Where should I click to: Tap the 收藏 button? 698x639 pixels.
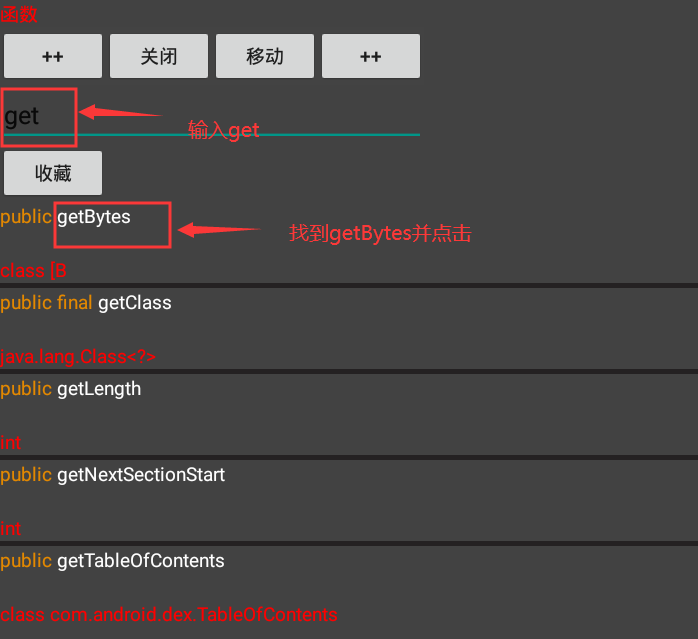coord(53,173)
